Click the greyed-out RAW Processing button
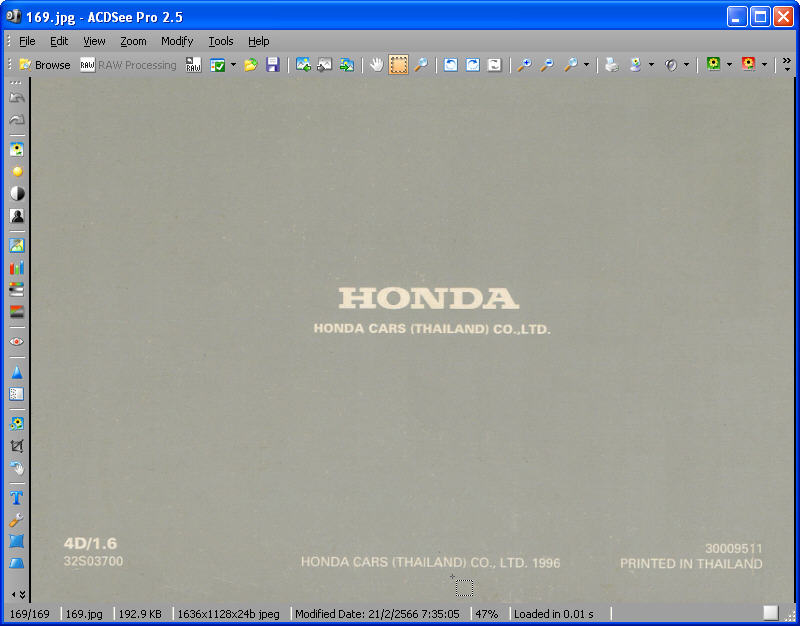 pos(128,65)
